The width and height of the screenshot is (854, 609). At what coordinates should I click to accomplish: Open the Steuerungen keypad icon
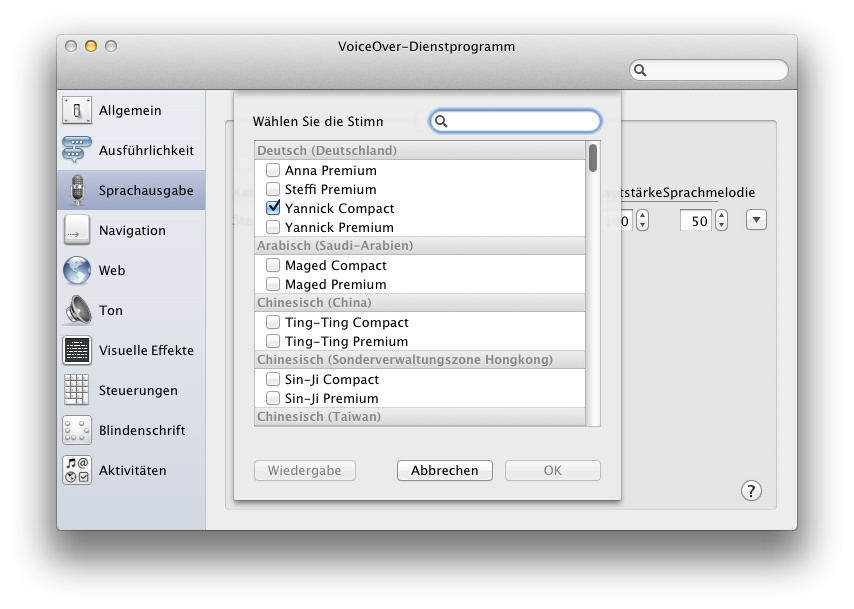[x=77, y=391]
